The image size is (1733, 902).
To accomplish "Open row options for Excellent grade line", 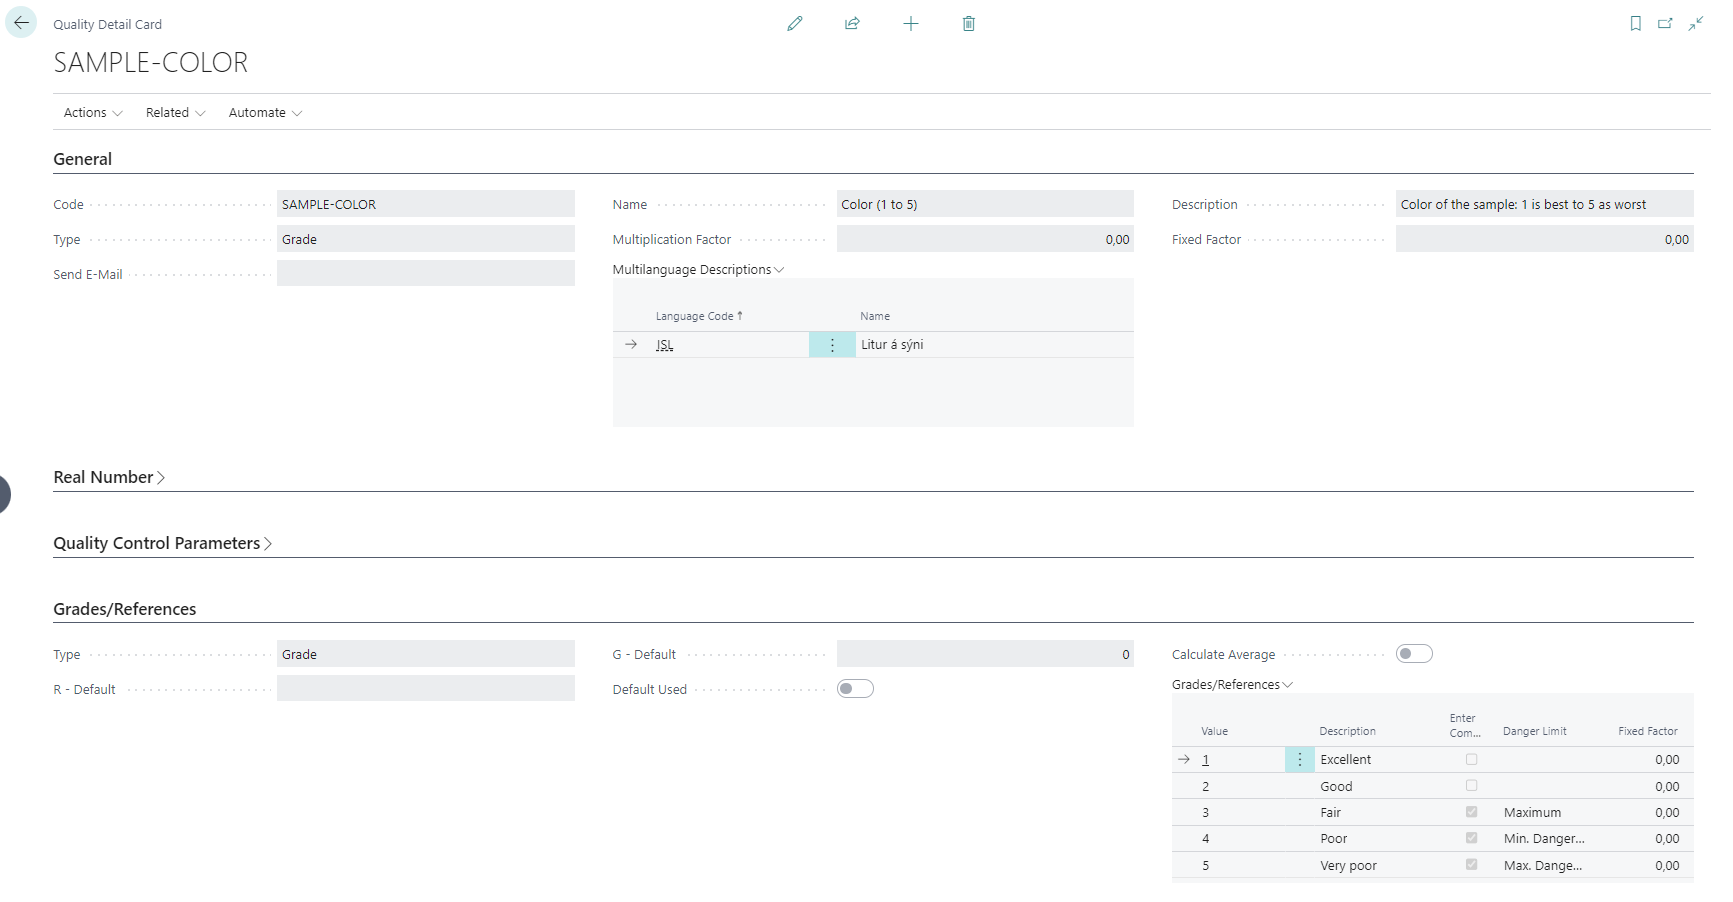I will [1299, 760].
